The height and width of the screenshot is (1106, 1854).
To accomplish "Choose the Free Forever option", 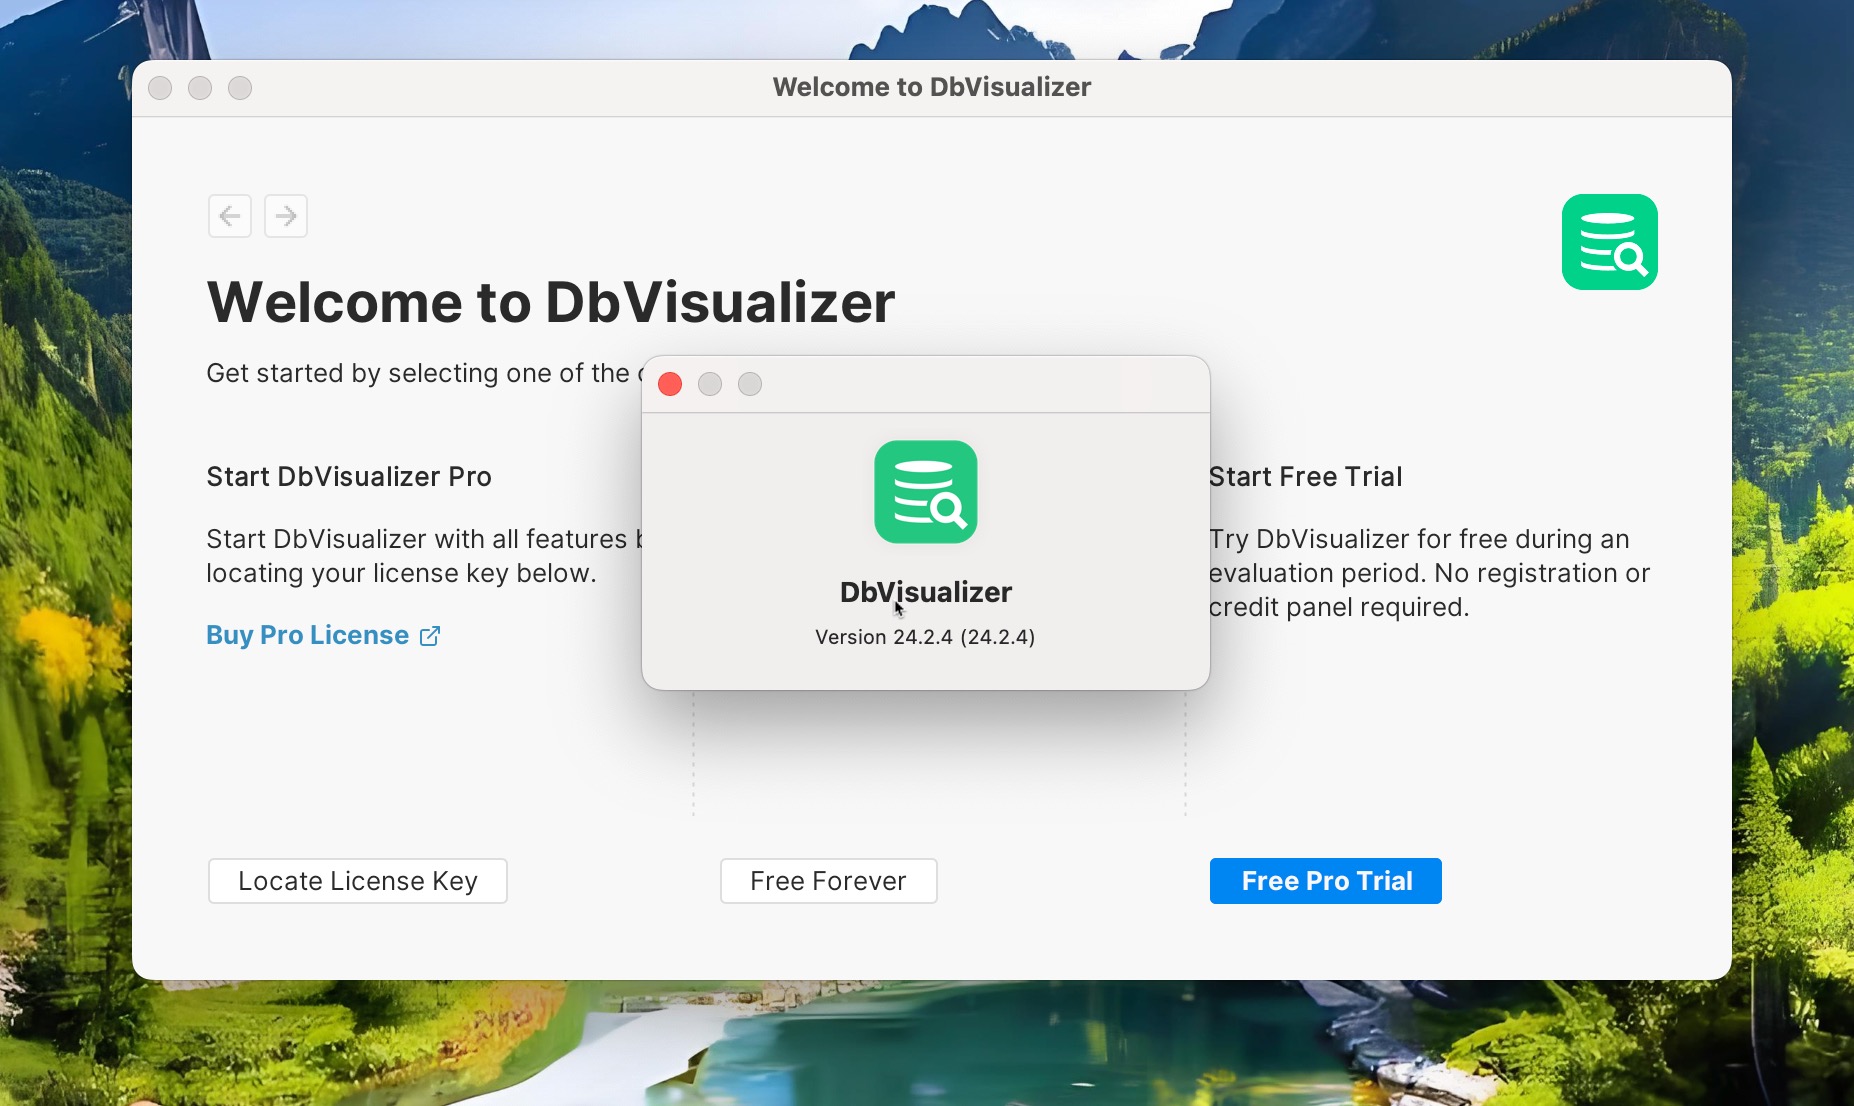I will click(829, 881).
